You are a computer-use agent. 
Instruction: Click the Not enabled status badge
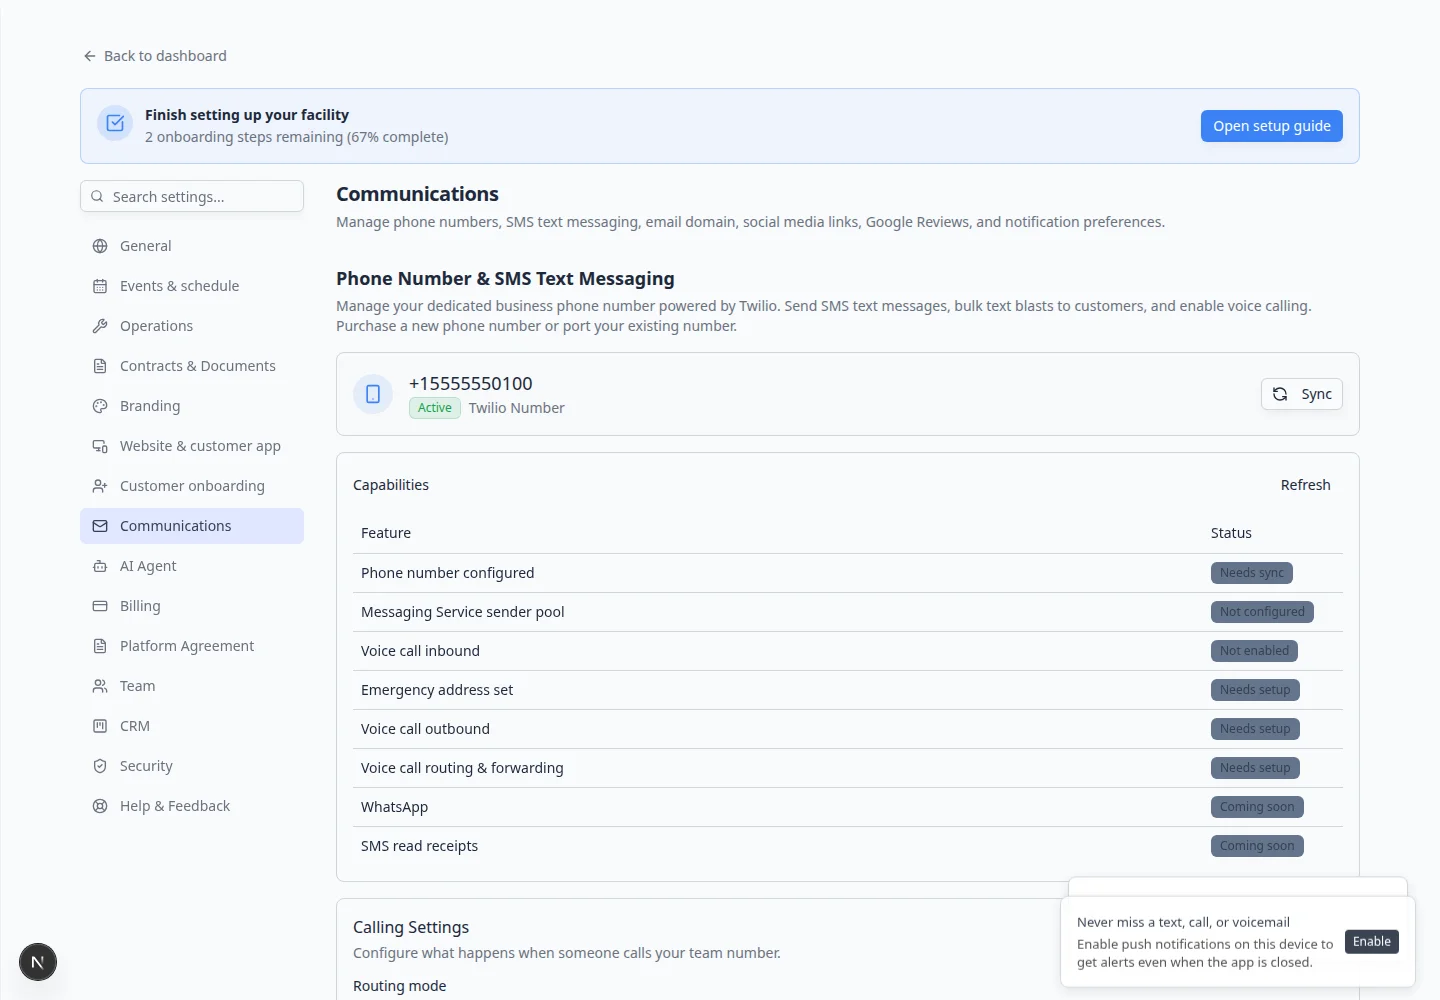pyautogui.click(x=1254, y=651)
